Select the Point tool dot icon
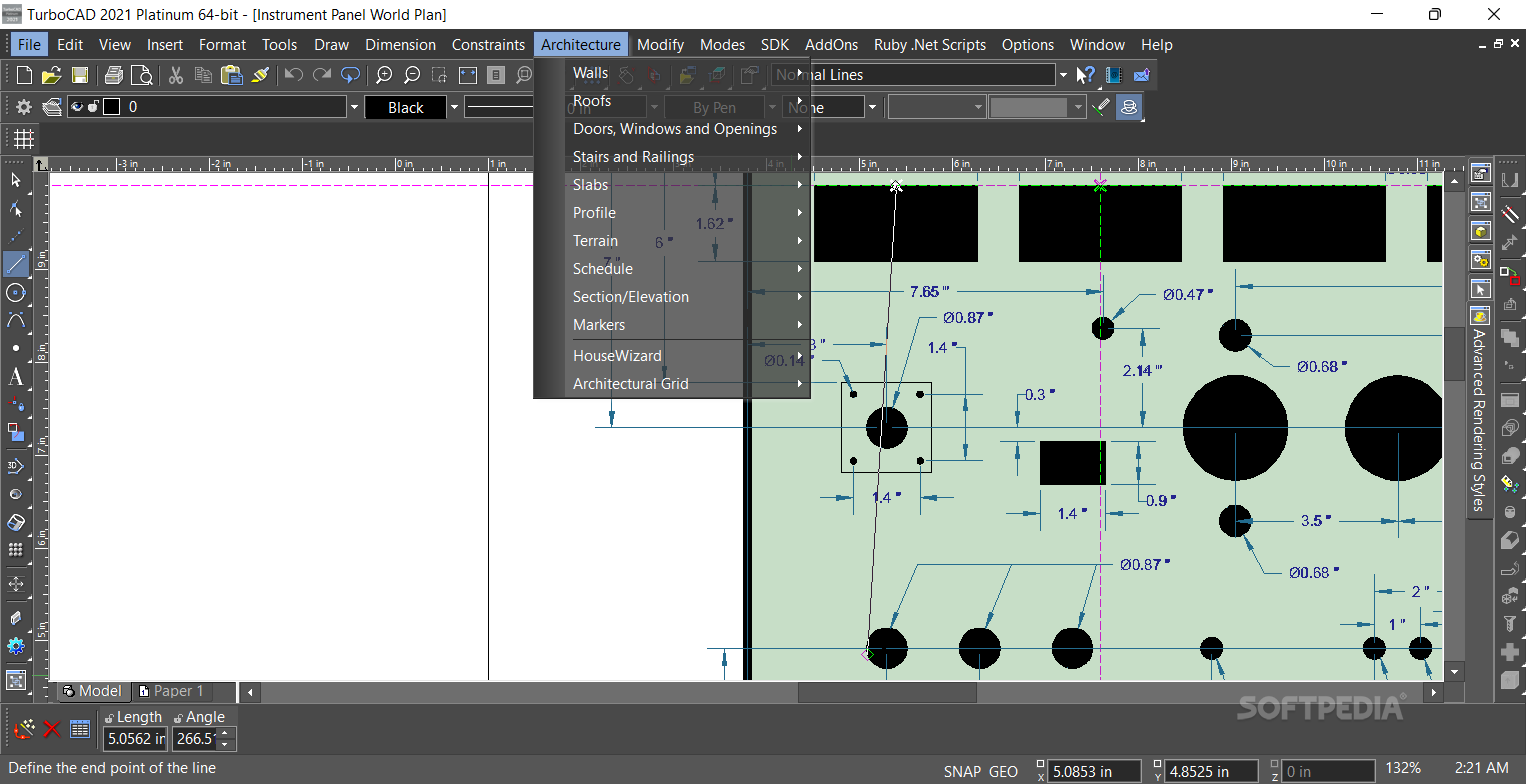Viewport: 1526px width, 784px height. (16, 349)
